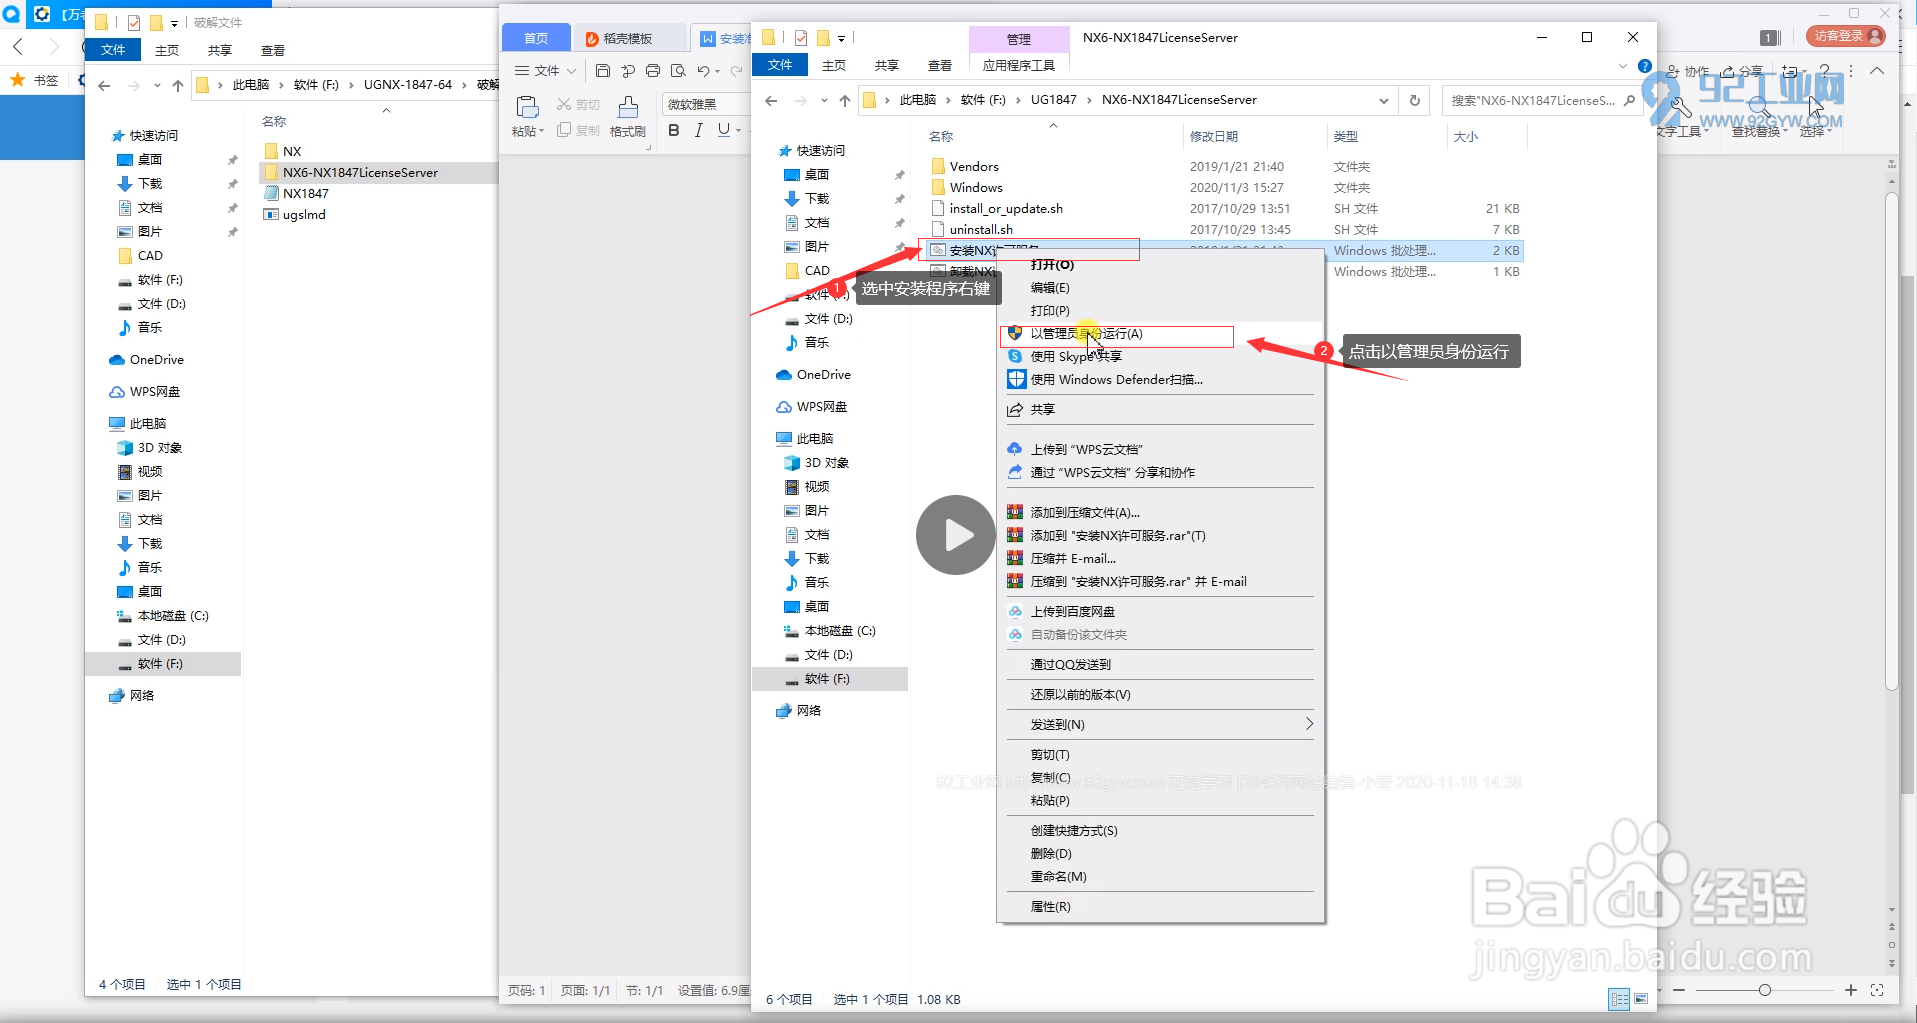Click the Paste icon in WPS ribbon

[x=527, y=107]
